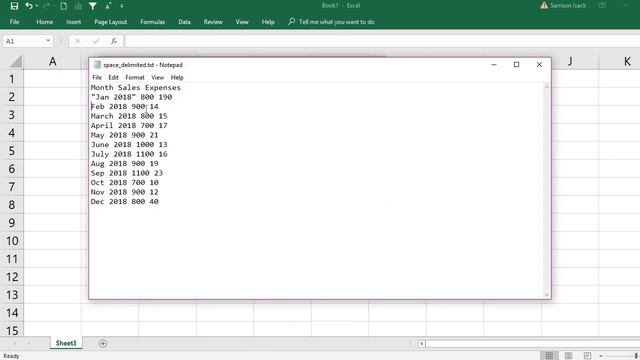Click the Notepad title bar document icon
Viewport: 640px width, 360px height.
pyautogui.click(x=97, y=65)
